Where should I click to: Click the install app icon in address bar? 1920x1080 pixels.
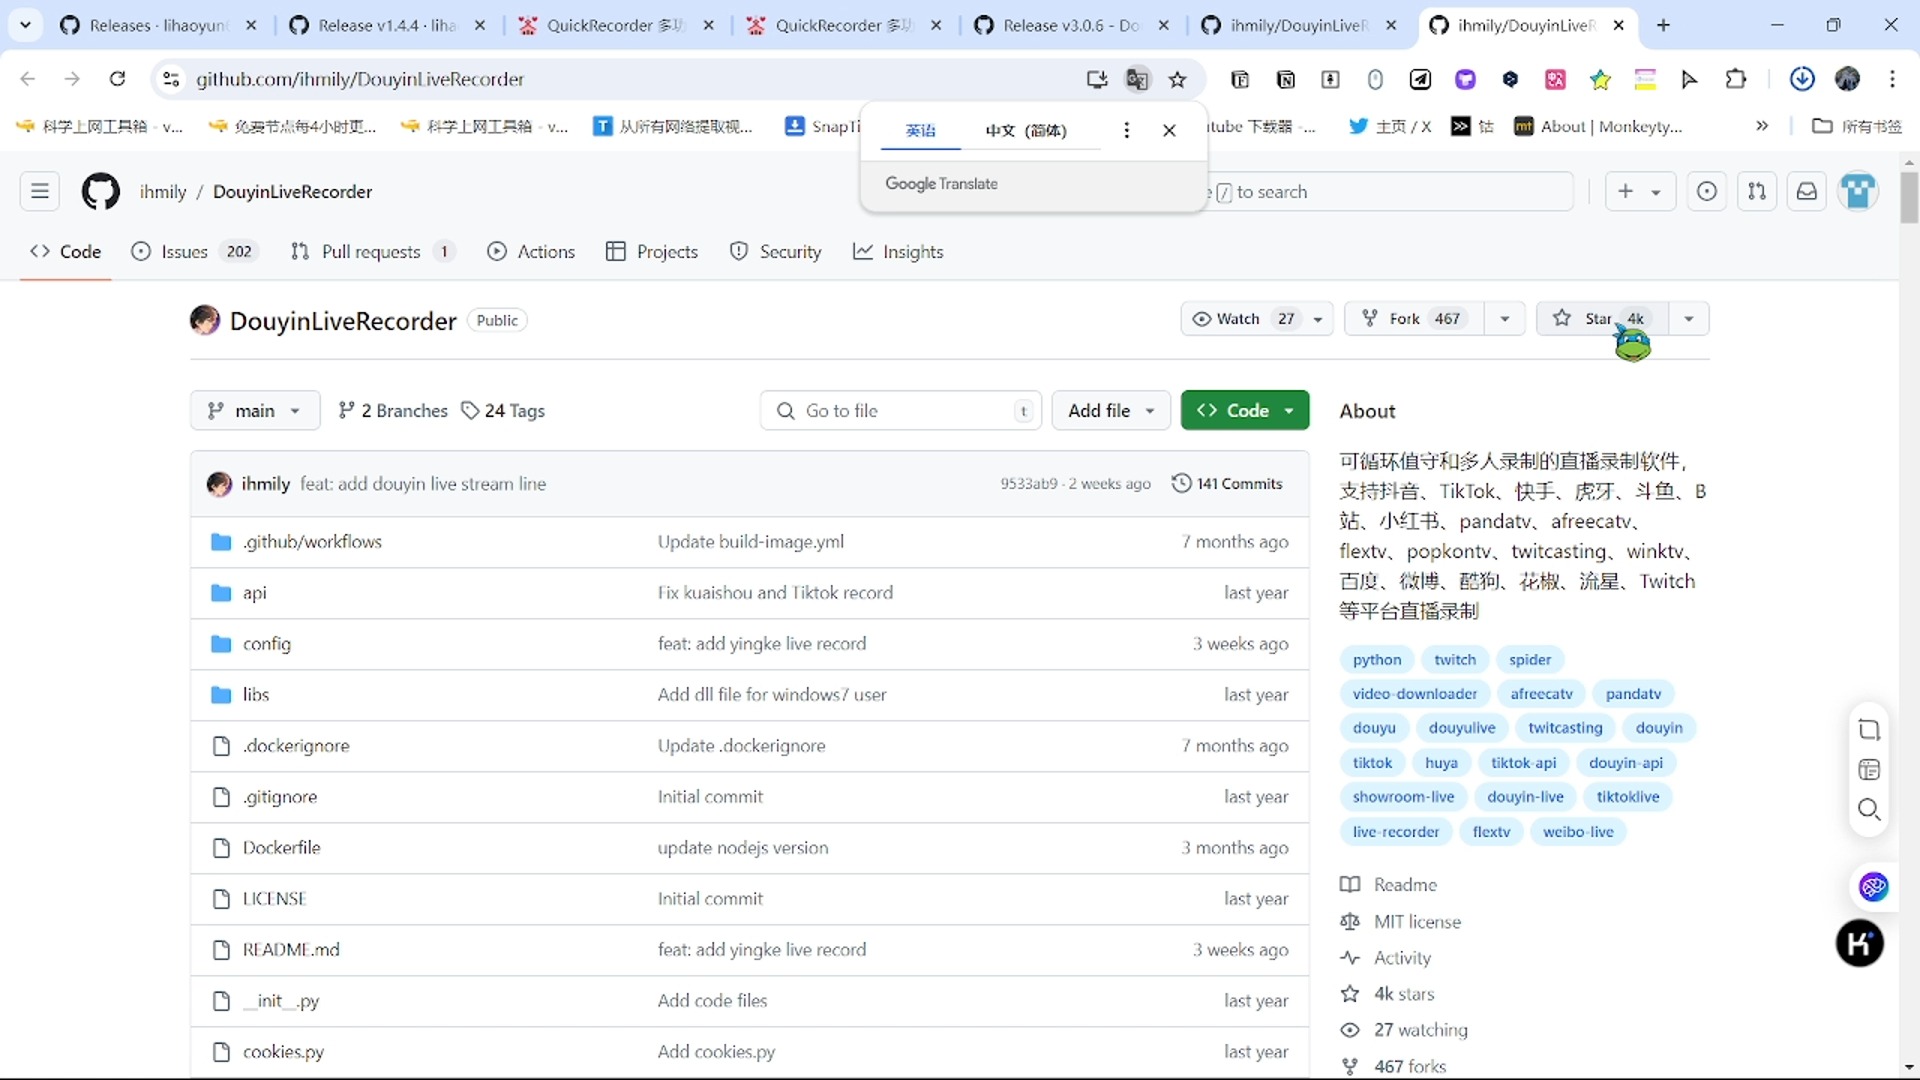pyautogui.click(x=1097, y=79)
